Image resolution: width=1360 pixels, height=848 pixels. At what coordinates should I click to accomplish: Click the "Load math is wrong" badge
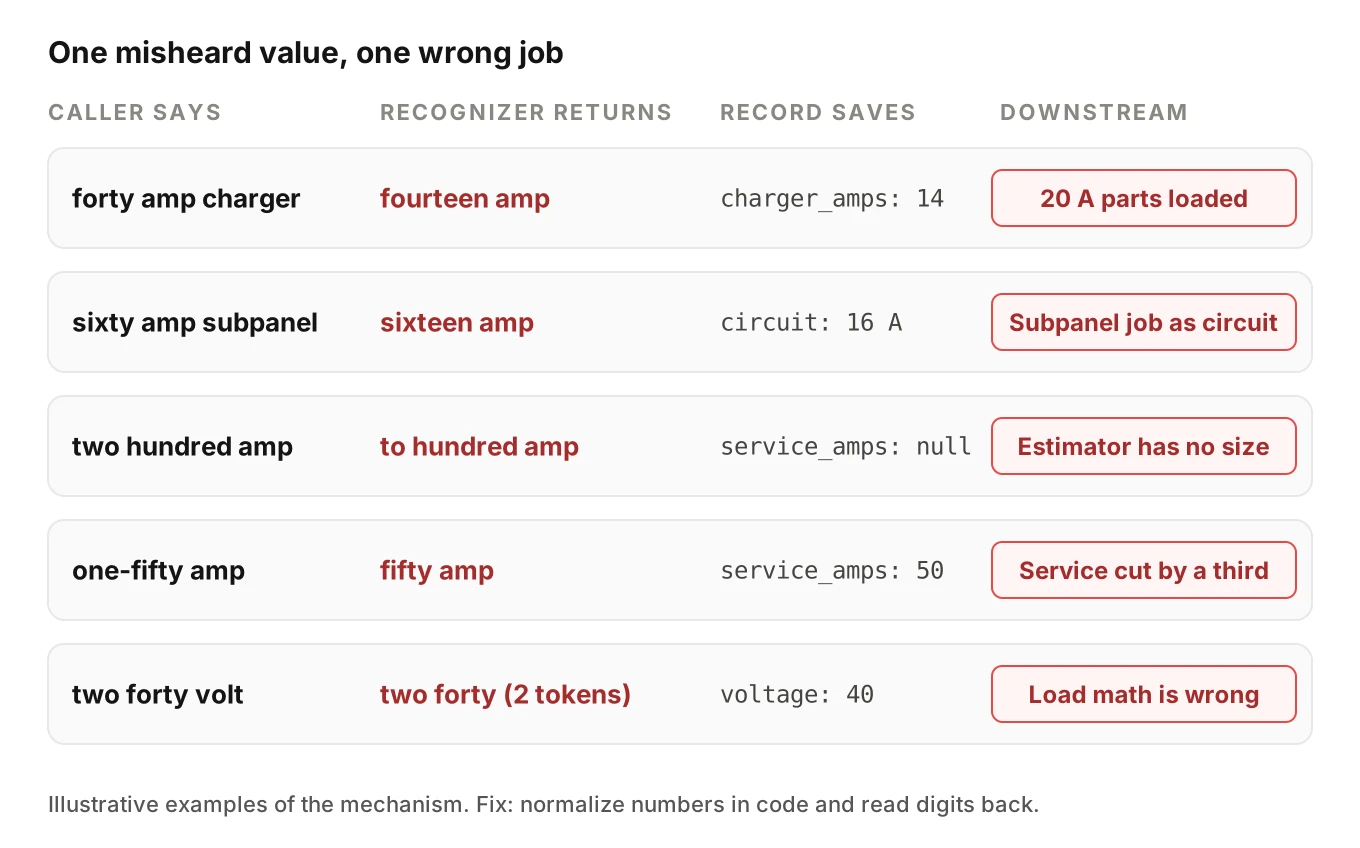click(x=1144, y=694)
